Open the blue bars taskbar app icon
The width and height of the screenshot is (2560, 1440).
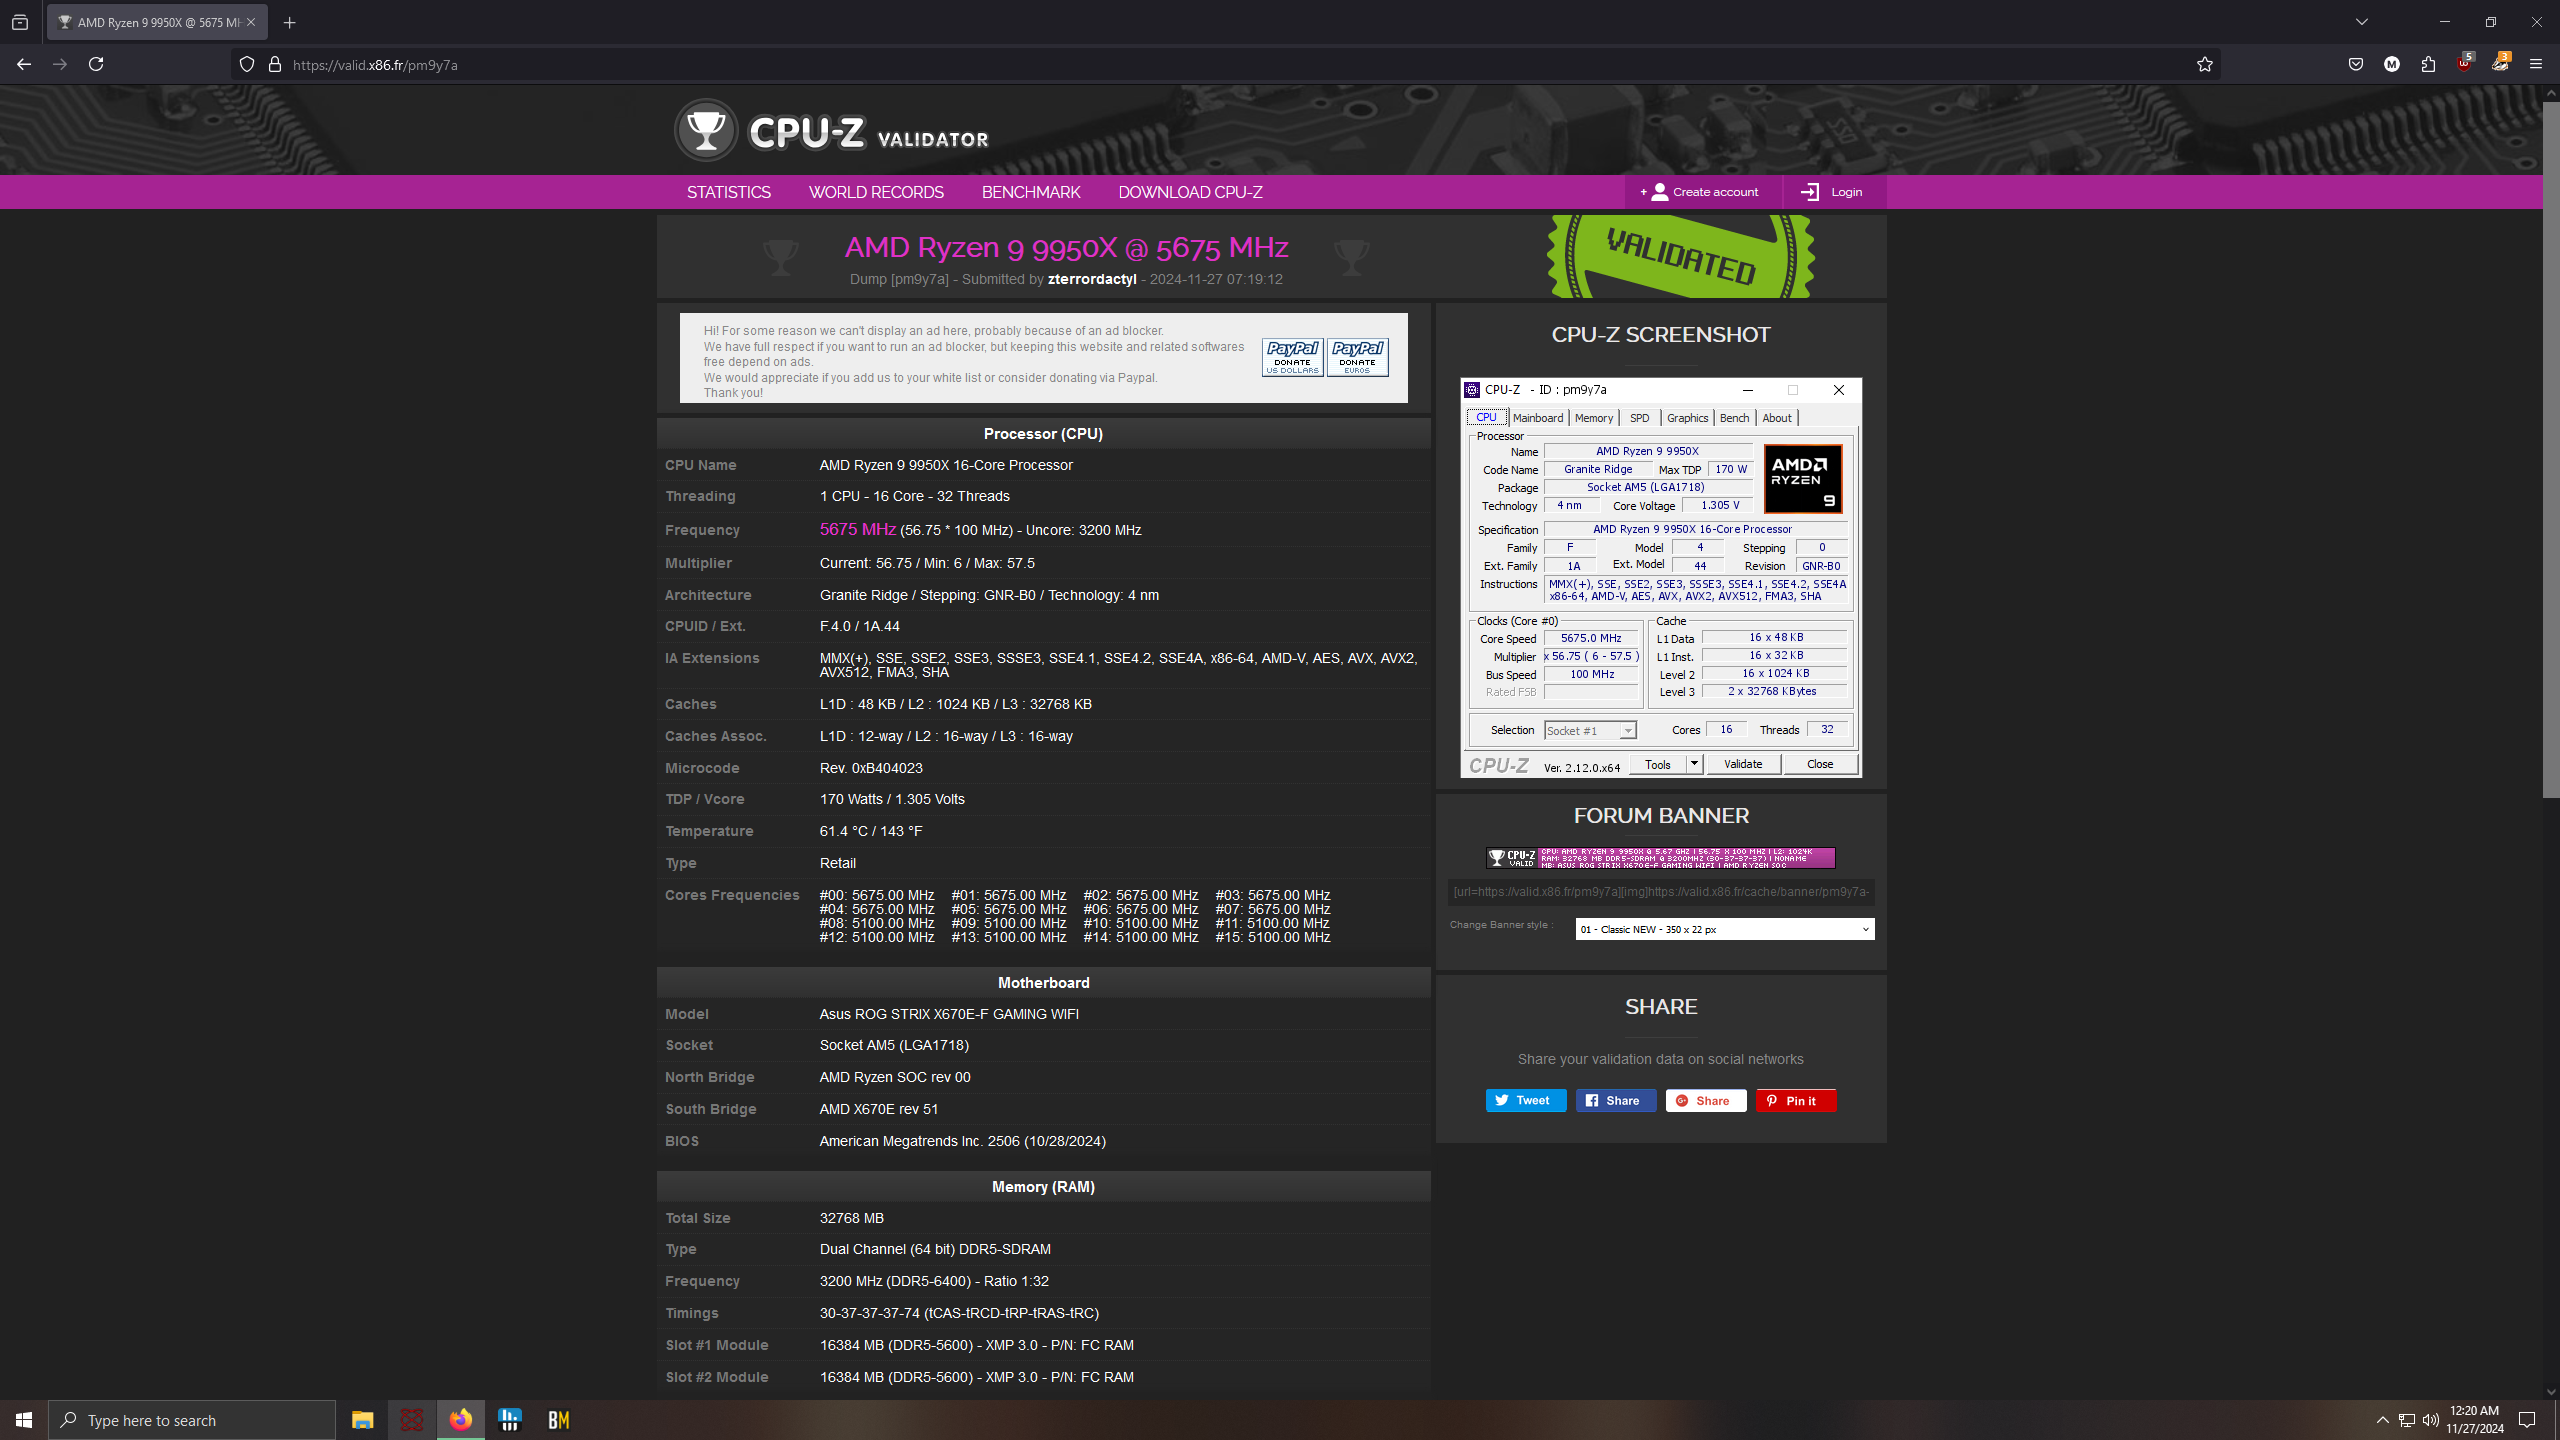[510, 1420]
